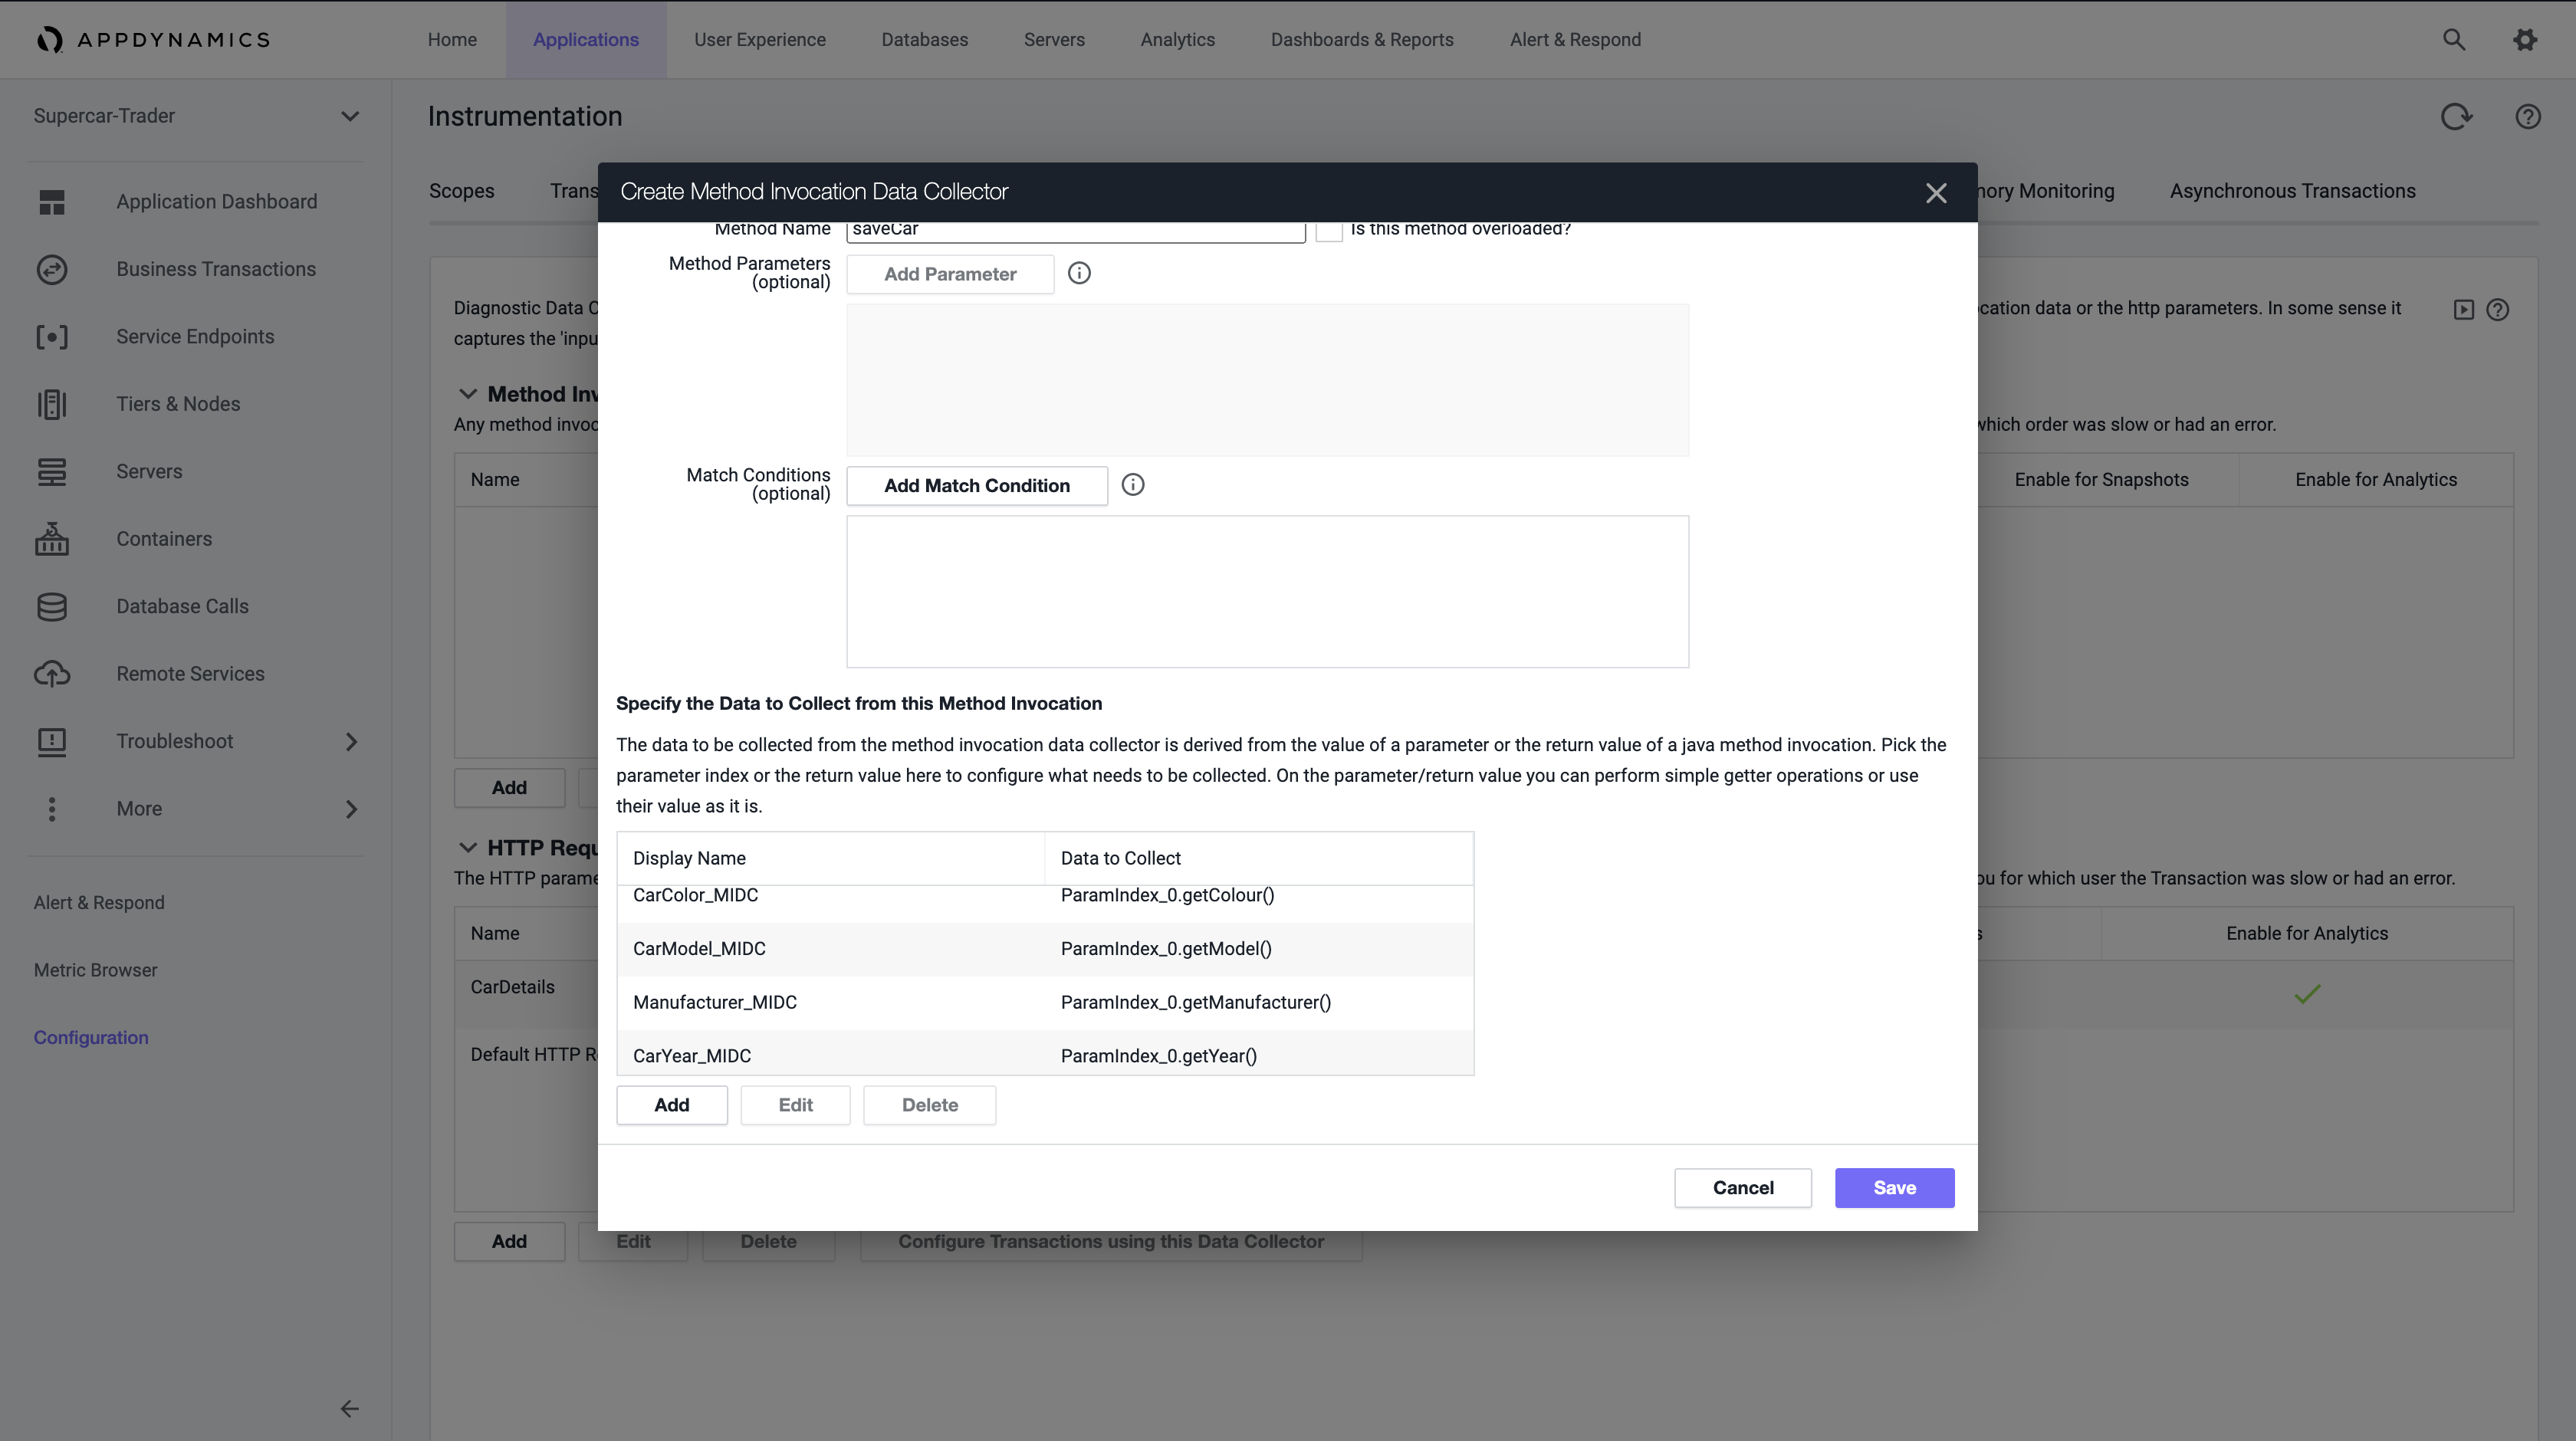The height and width of the screenshot is (1441, 2576).
Task: Open Dashboards & Reports menu
Action: 1362,40
